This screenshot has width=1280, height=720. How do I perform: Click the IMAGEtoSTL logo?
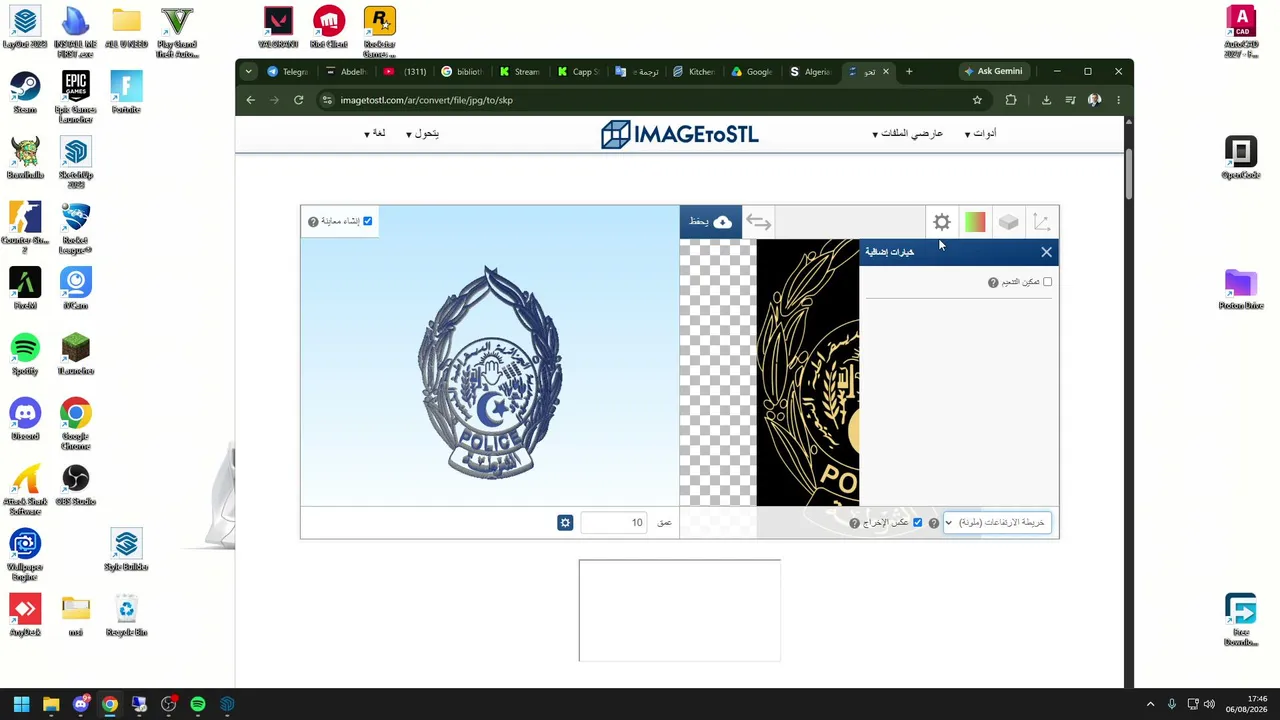pos(680,134)
